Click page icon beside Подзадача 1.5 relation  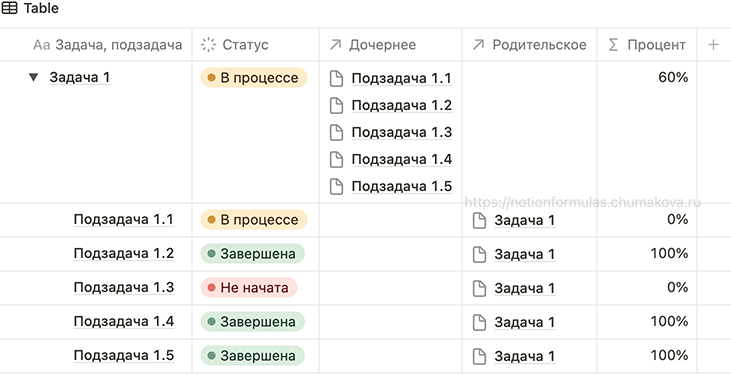tap(336, 187)
